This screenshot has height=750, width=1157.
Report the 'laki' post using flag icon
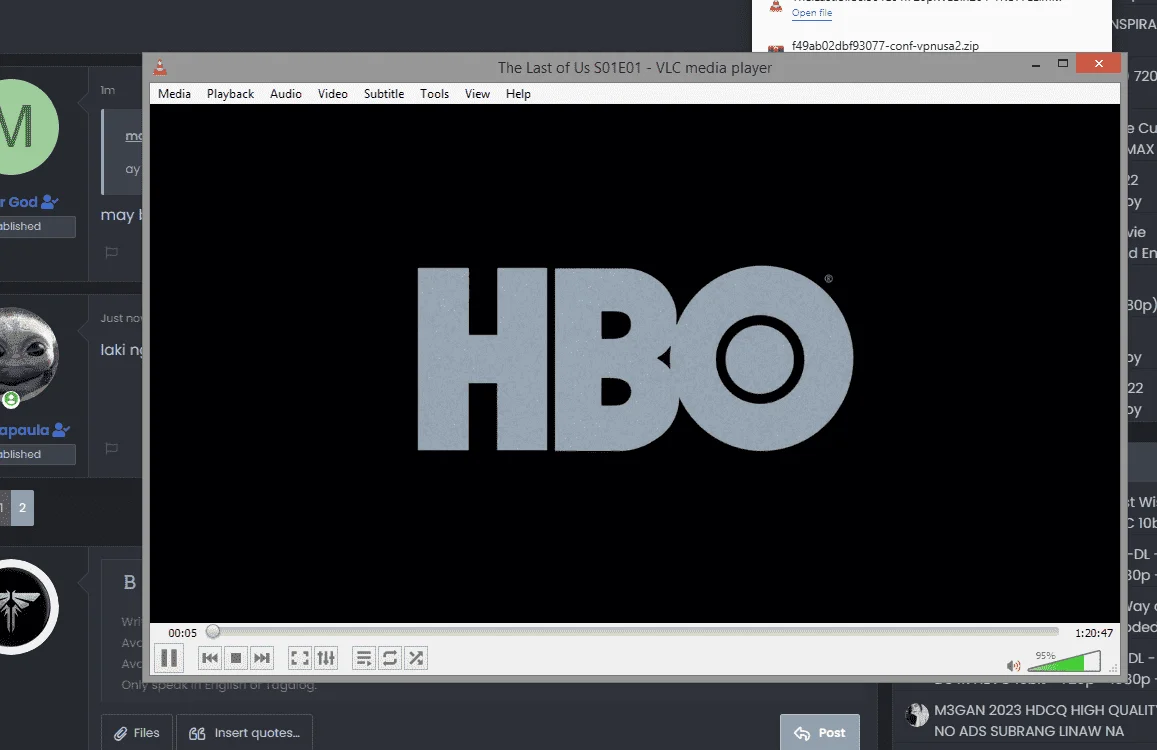point(111,448)
